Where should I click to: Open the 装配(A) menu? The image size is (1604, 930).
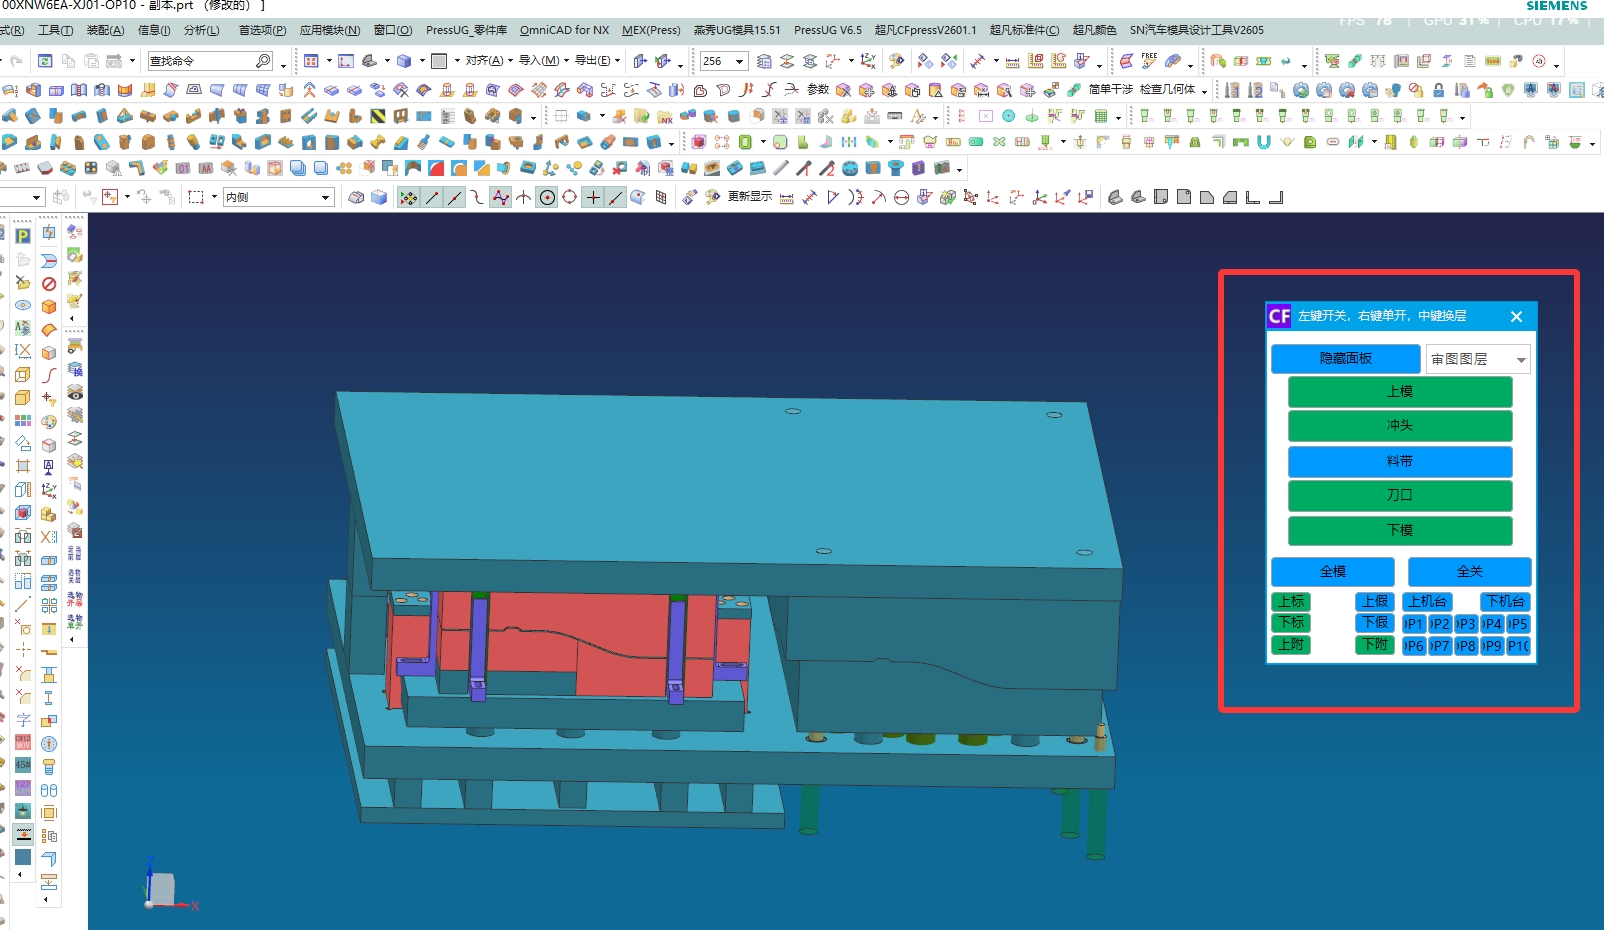[x=106, y=30]
